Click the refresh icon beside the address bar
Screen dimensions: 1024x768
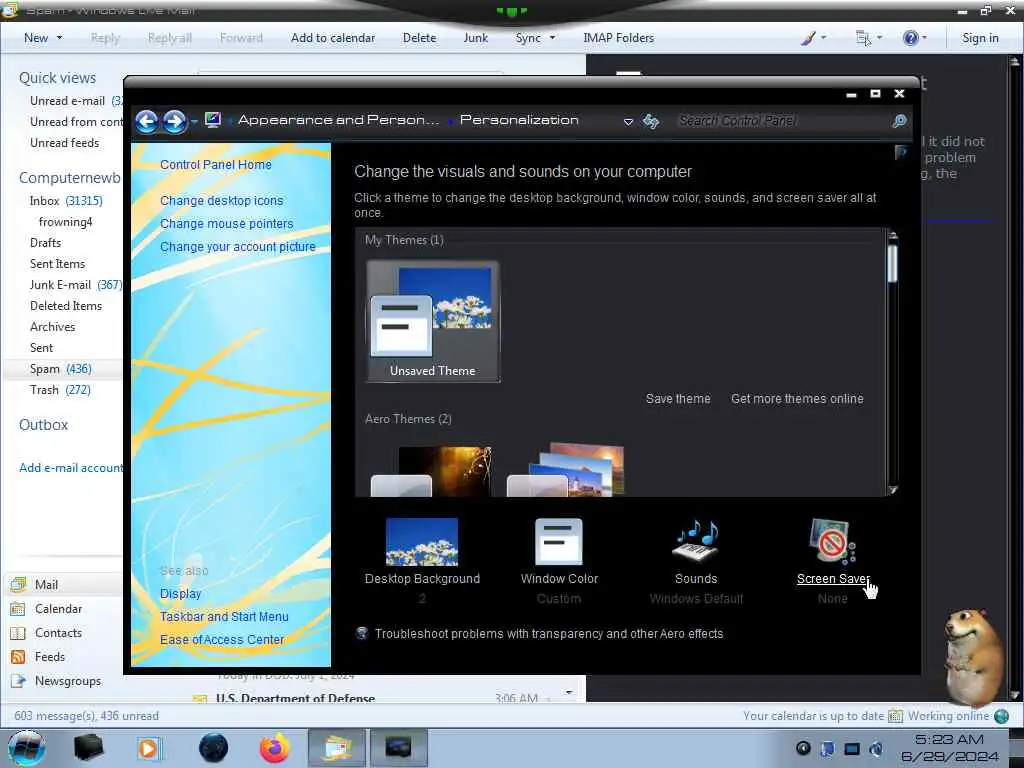click(x=650, y=121)
